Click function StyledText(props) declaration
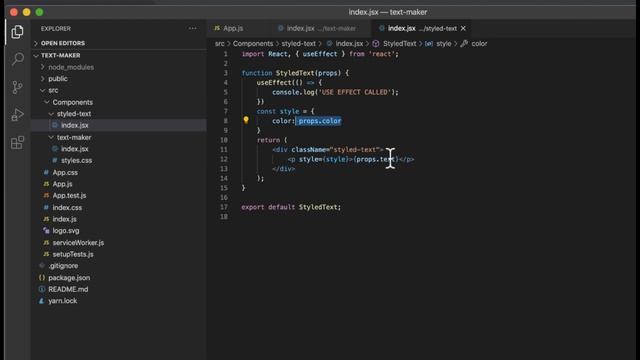The width and height of the screenshot is (640, 360). [295, 73]
